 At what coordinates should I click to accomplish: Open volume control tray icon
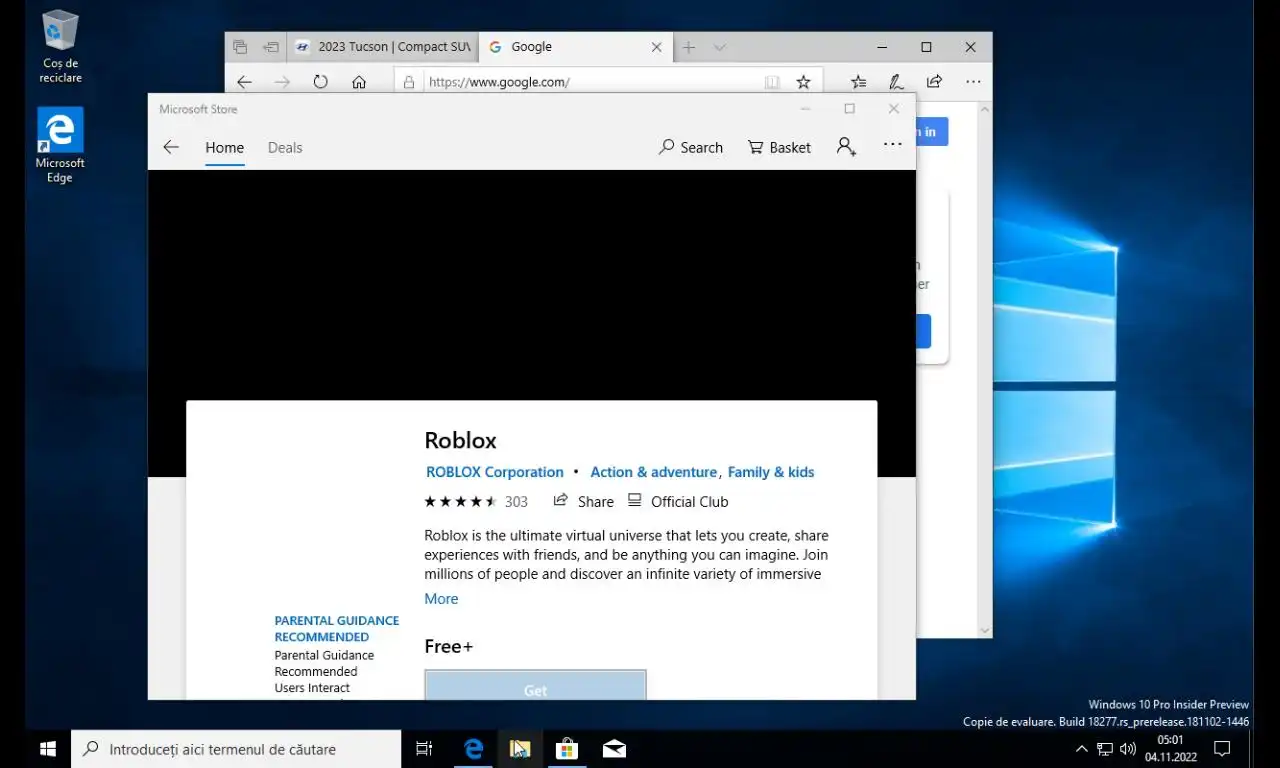[x=1128, y=748]
